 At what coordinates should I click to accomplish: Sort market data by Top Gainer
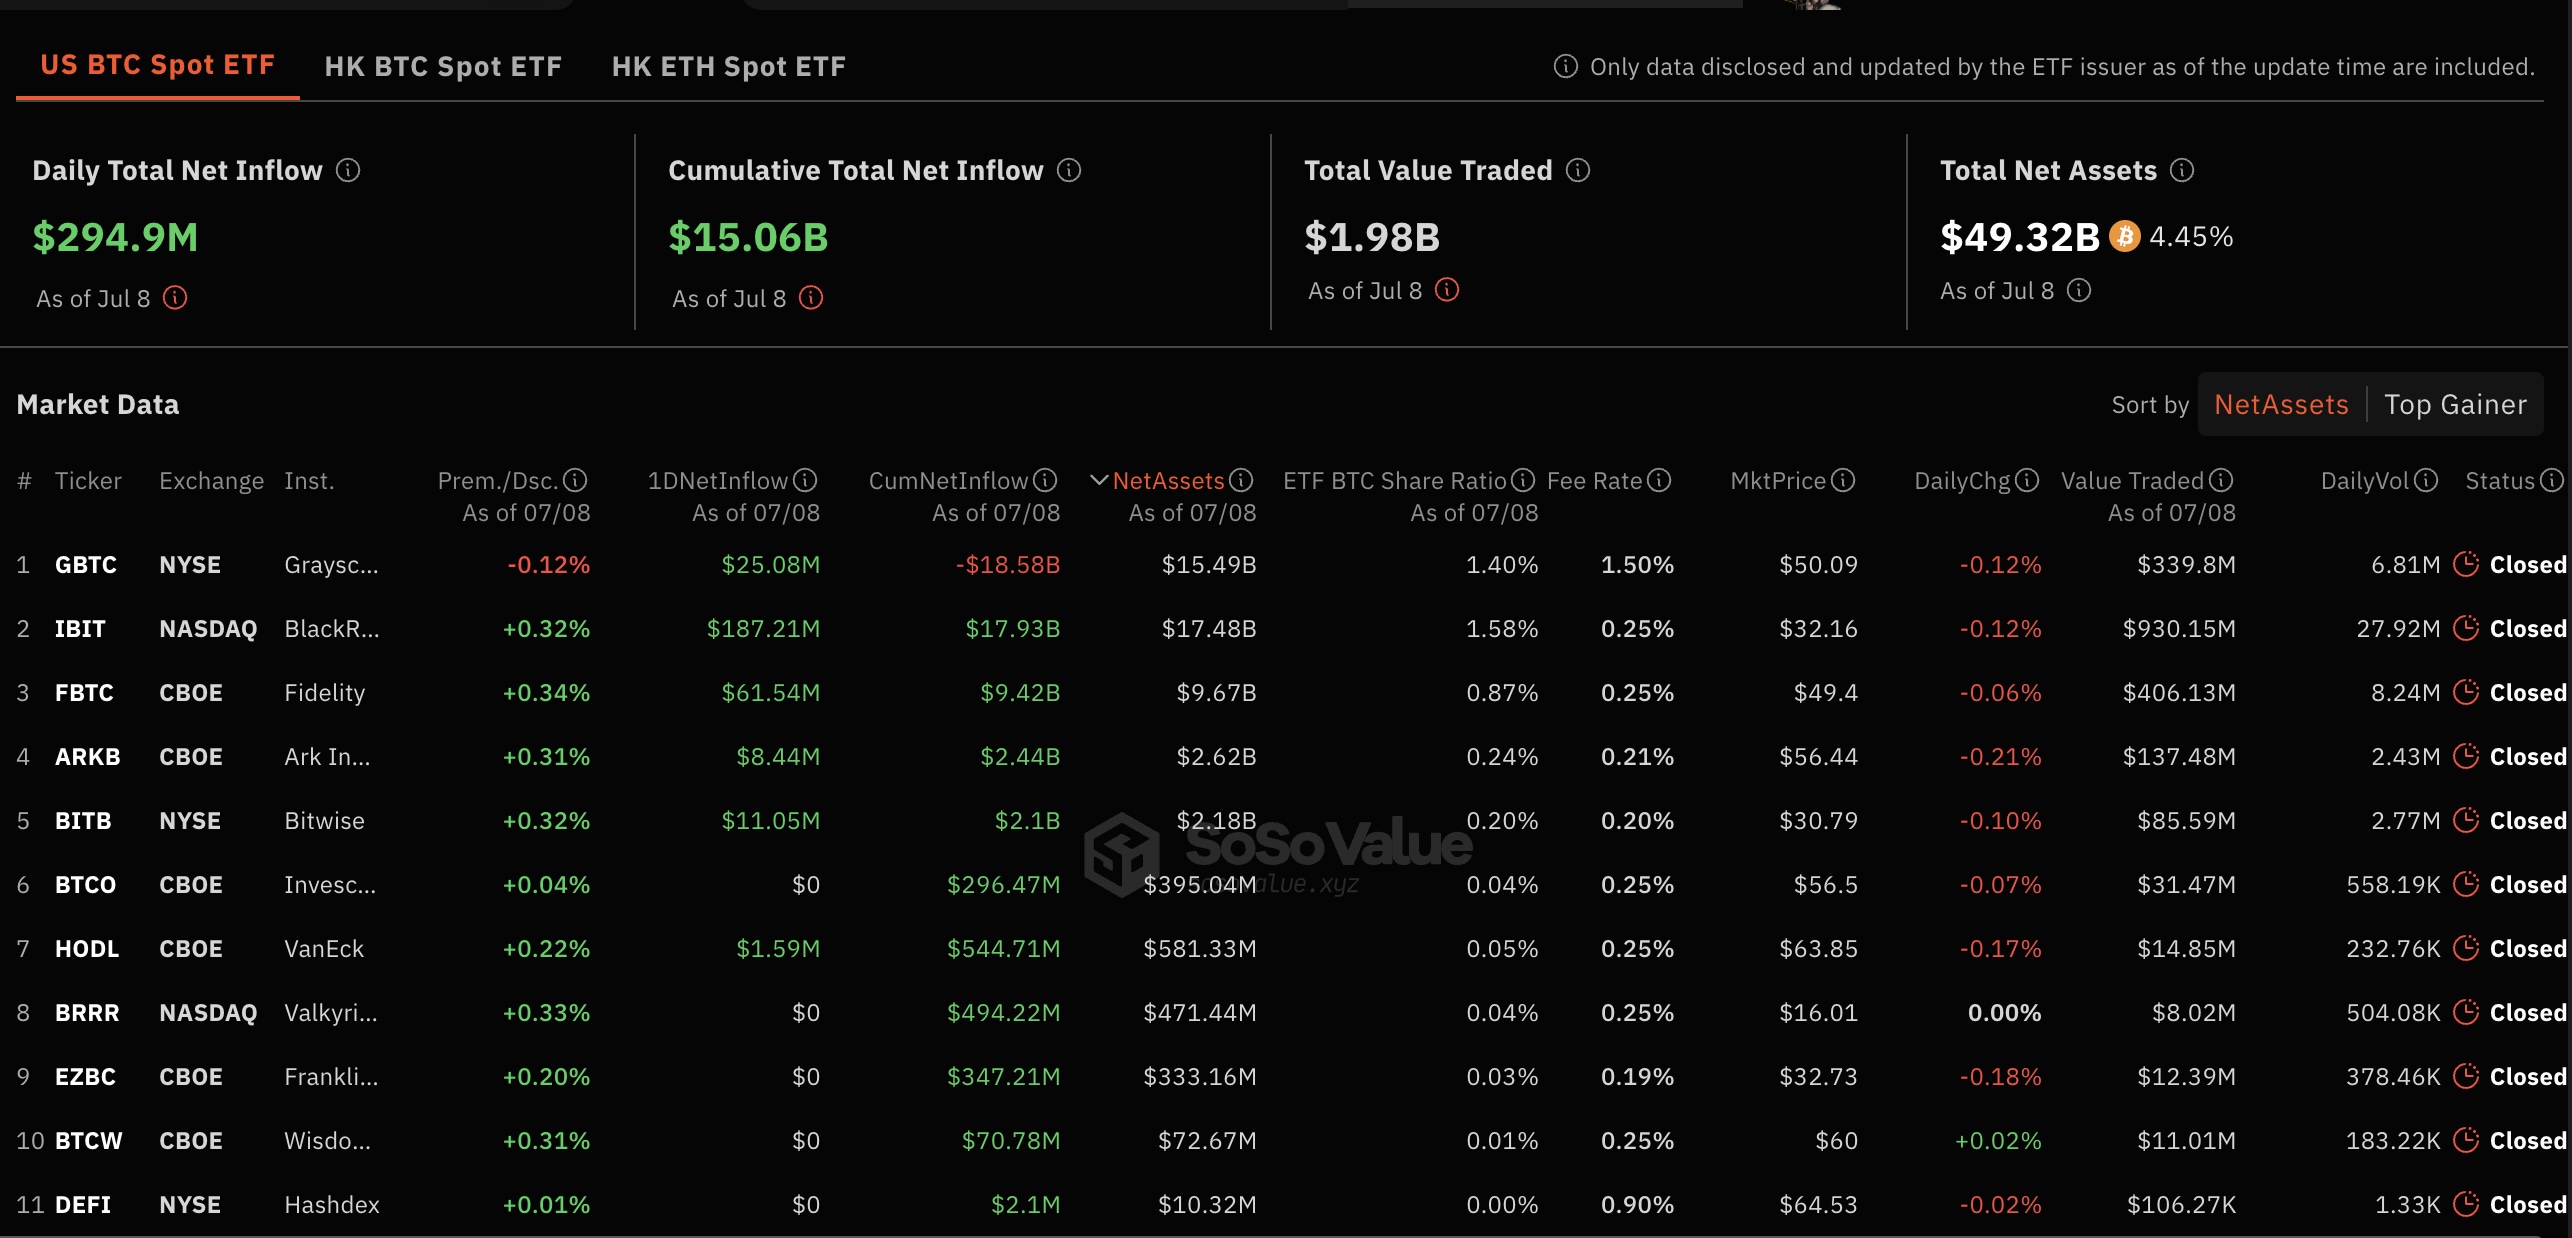[x=2455, y=404]
